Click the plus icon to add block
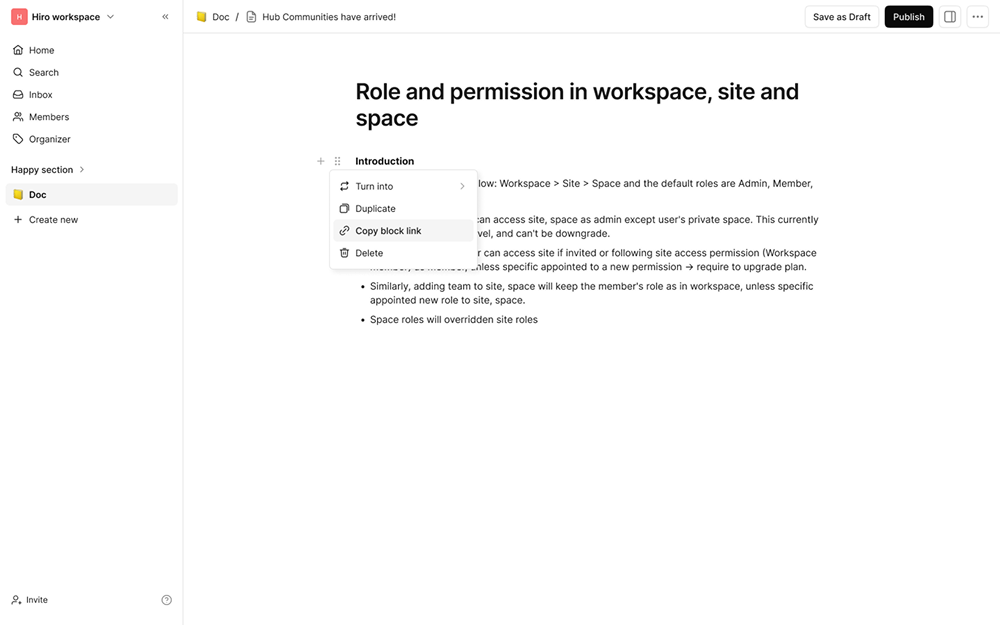The image size is (1000, 625). [x=321, y=161]
